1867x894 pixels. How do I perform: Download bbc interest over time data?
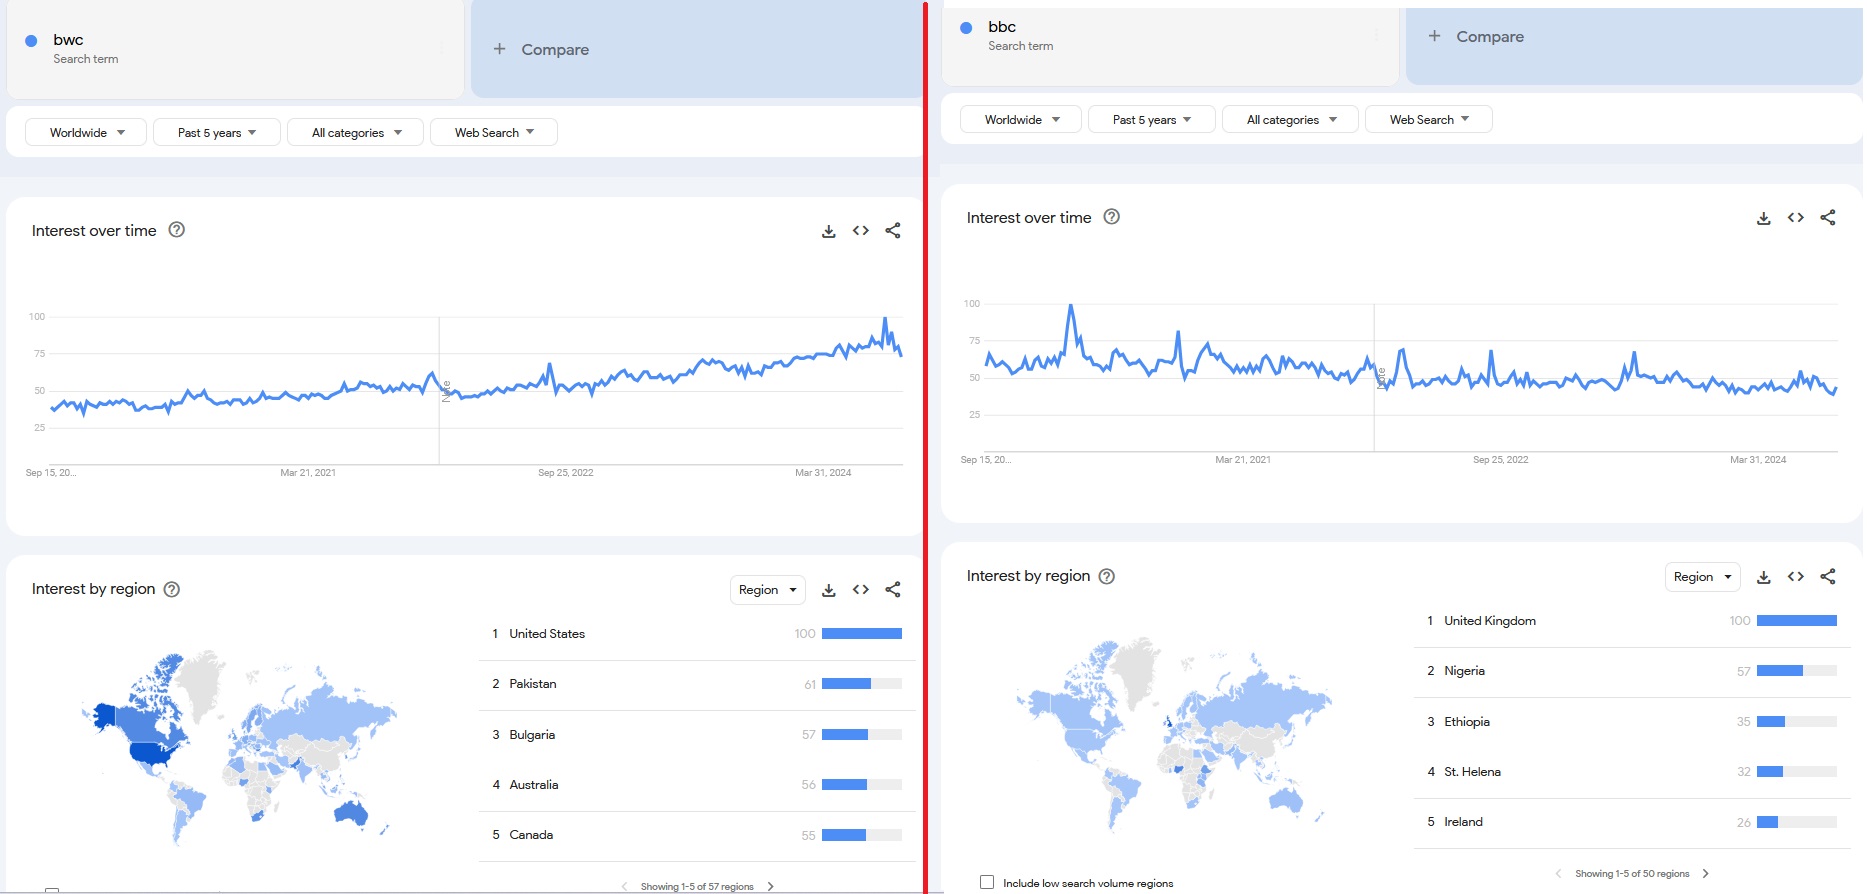click(1764, 218)
